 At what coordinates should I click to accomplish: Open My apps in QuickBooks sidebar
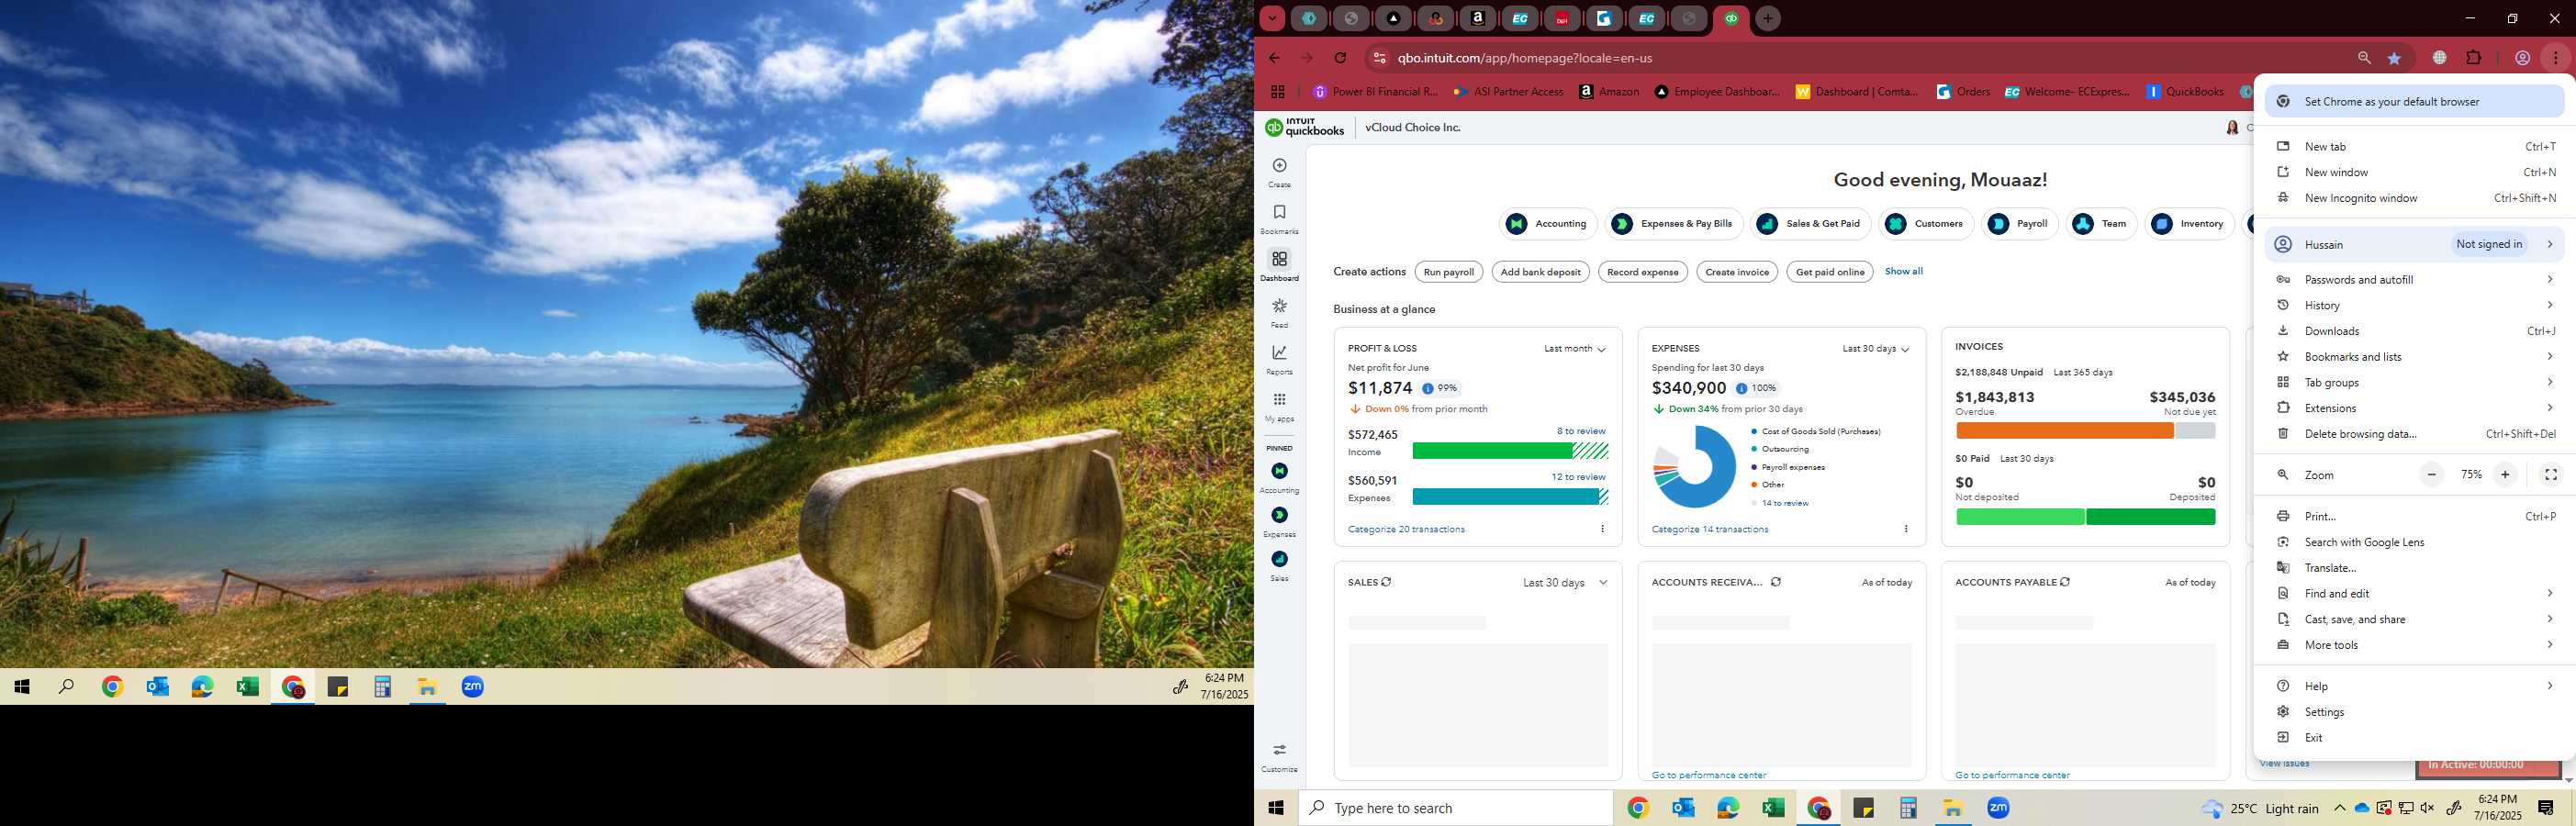tap(1279, 407)
